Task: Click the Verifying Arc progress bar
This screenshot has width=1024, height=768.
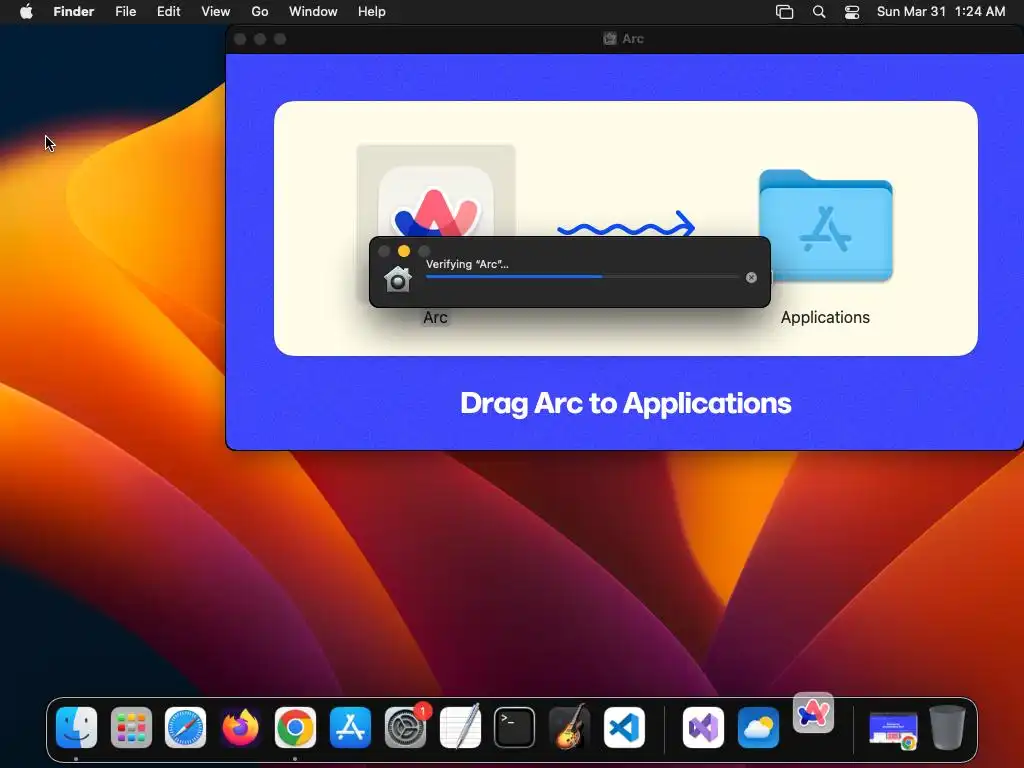Action: 582,277
